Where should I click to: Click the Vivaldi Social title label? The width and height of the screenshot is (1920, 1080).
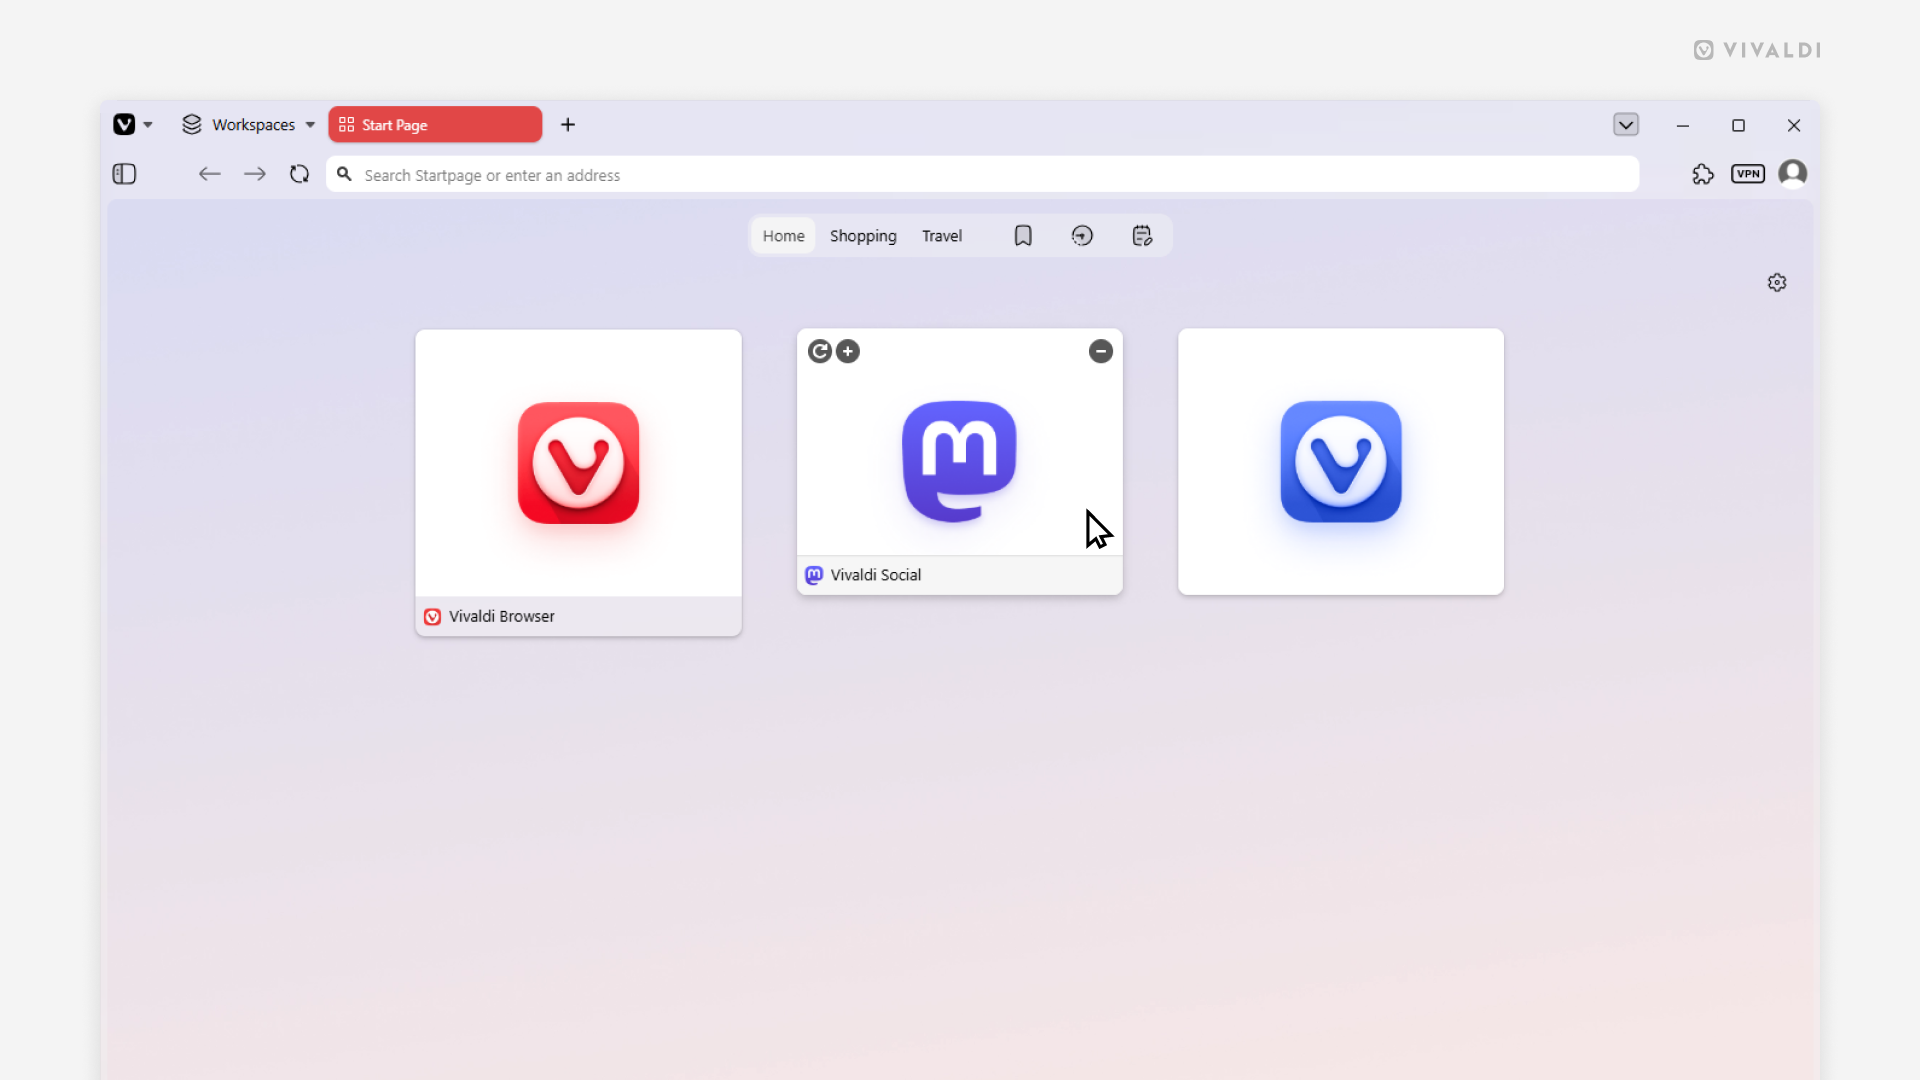[x=876, y=575]
